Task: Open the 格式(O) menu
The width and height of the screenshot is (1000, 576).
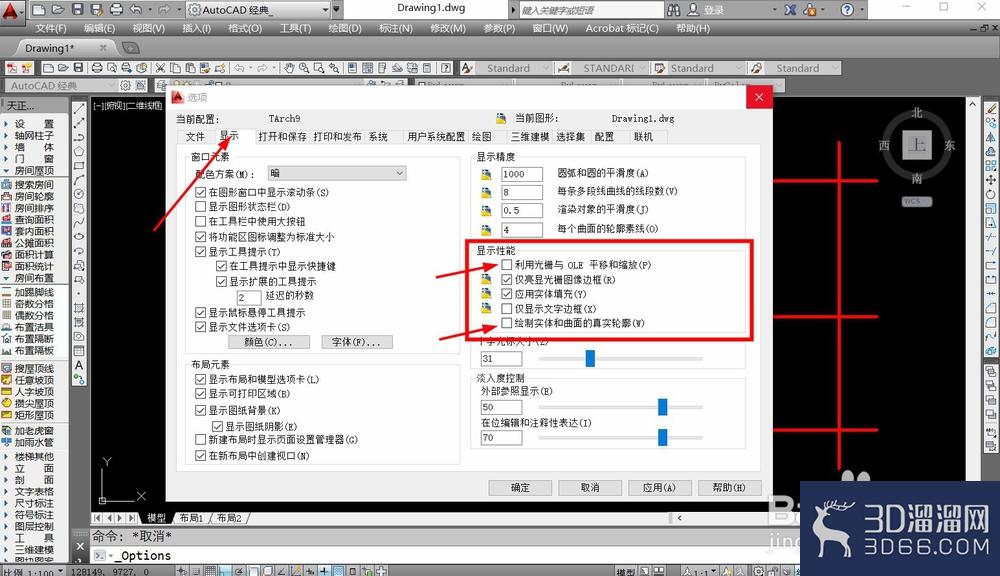Action: click(245, 28)
